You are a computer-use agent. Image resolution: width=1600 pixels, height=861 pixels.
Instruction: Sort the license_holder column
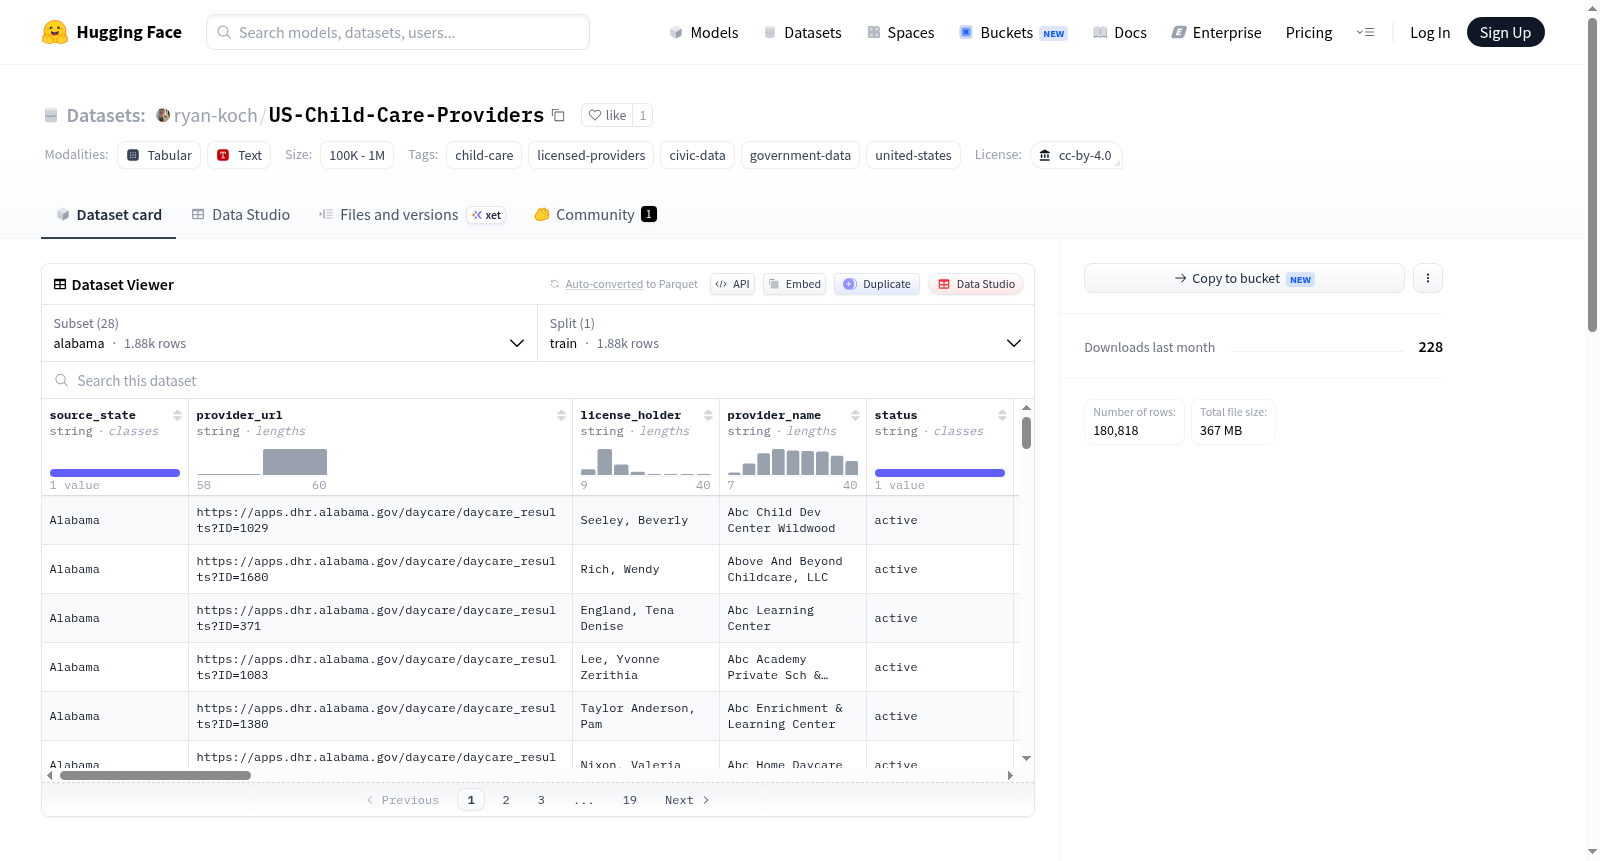click(708, 415)
